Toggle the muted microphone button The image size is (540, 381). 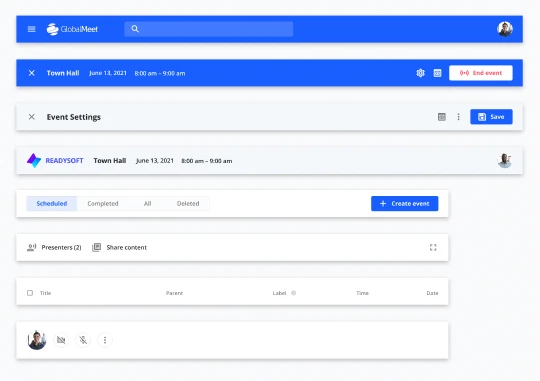(83, 340)
